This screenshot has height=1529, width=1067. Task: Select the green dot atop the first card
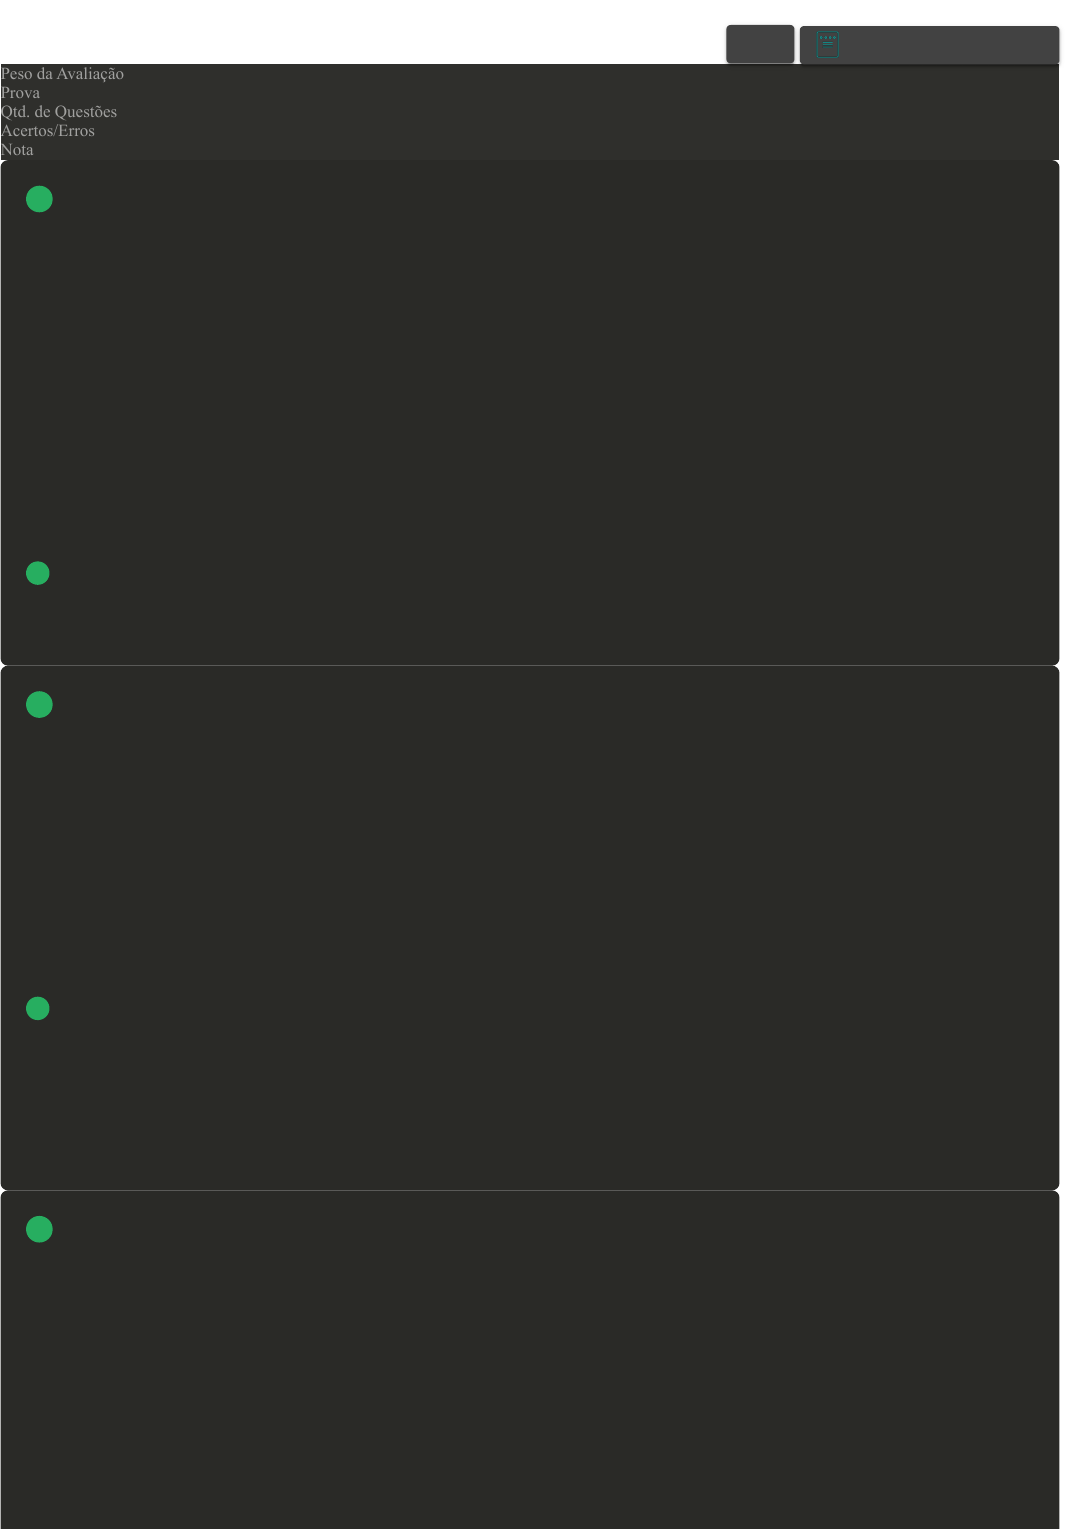(39, 199)
